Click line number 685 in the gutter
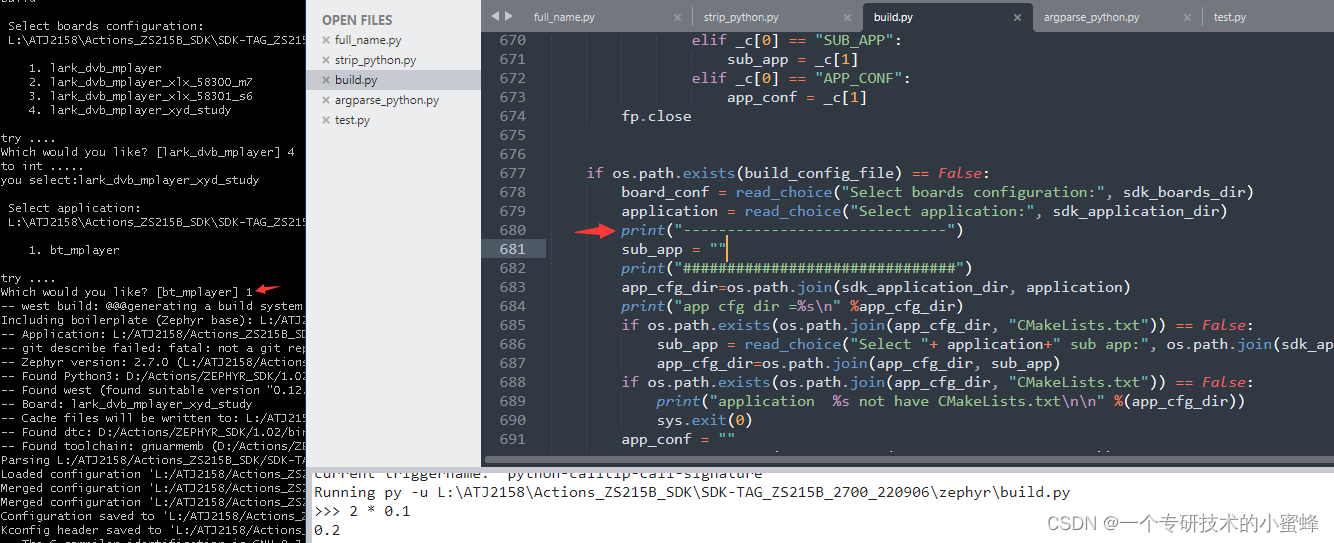Image resolution: width=1334 pixels, height=543 pixels. coord(512,325)
